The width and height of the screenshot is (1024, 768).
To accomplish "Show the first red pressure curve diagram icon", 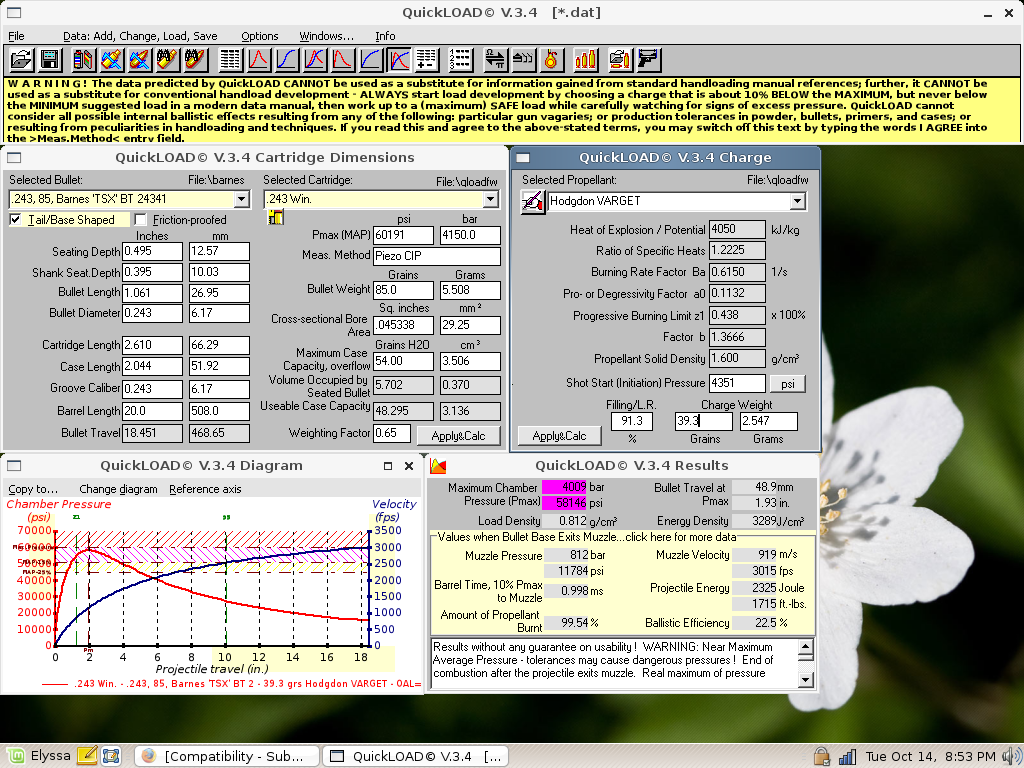I will [x=259, y=60].
